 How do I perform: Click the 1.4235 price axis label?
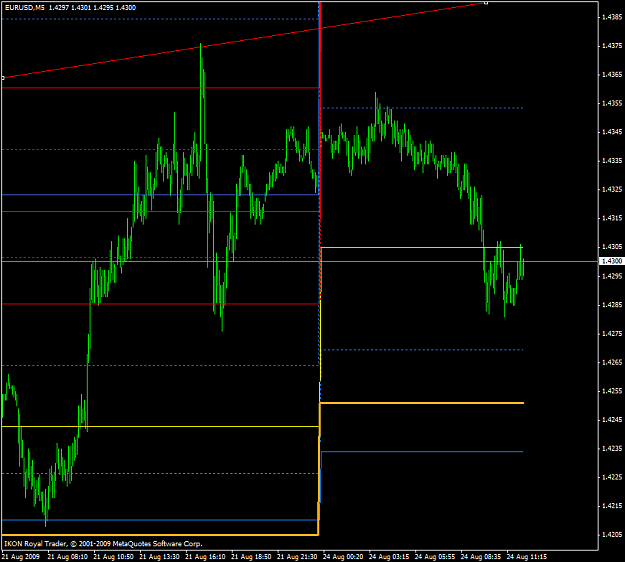[612, 448]
